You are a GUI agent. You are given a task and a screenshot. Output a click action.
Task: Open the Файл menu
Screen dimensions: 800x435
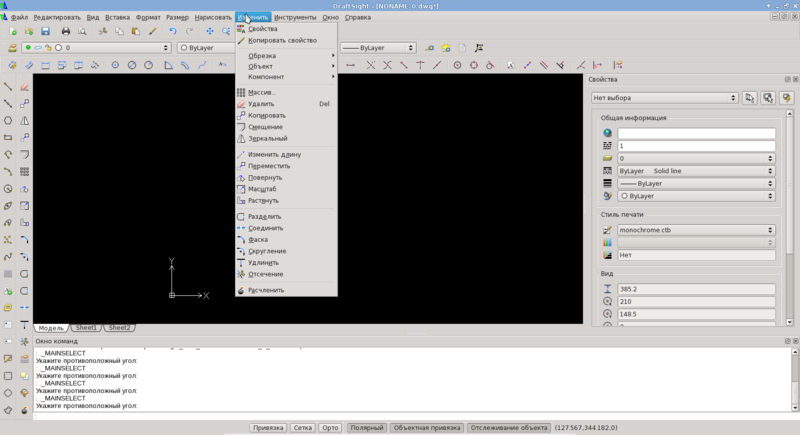pos(19,17)
